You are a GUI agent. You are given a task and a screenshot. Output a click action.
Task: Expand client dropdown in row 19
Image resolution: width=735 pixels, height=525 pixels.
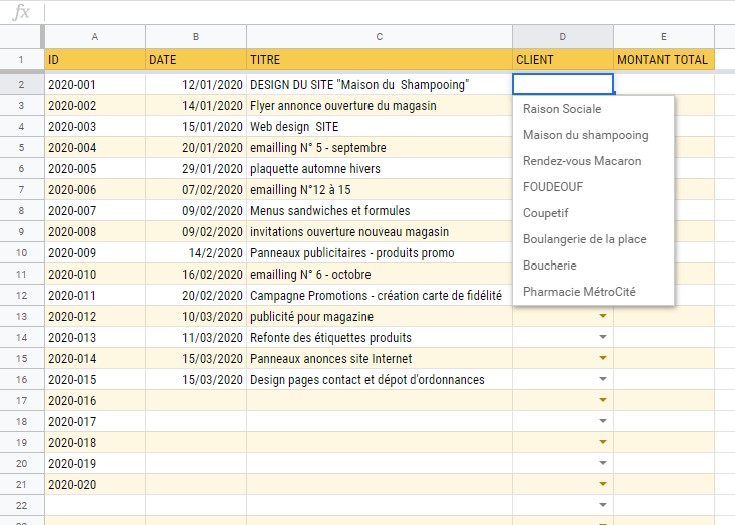[x=603, y=442]
